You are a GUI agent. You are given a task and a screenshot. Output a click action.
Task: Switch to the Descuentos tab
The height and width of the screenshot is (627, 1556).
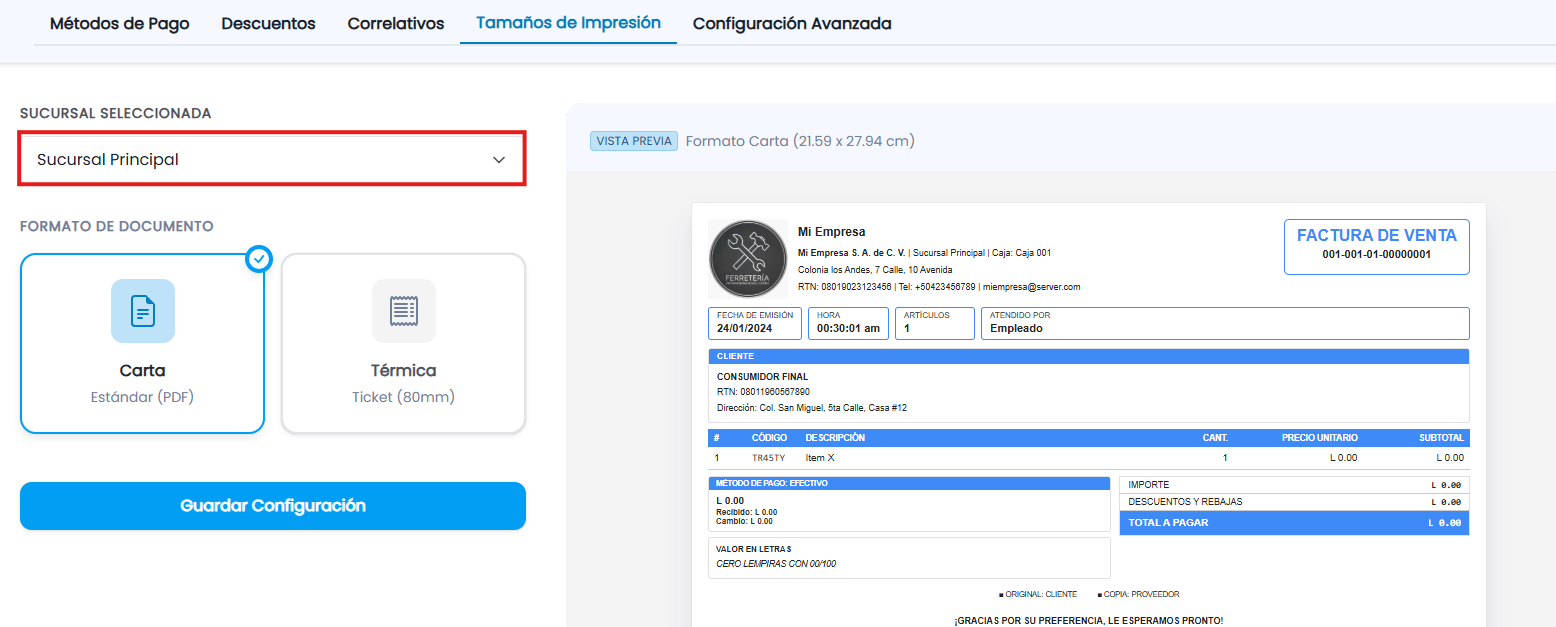point(268,23)
